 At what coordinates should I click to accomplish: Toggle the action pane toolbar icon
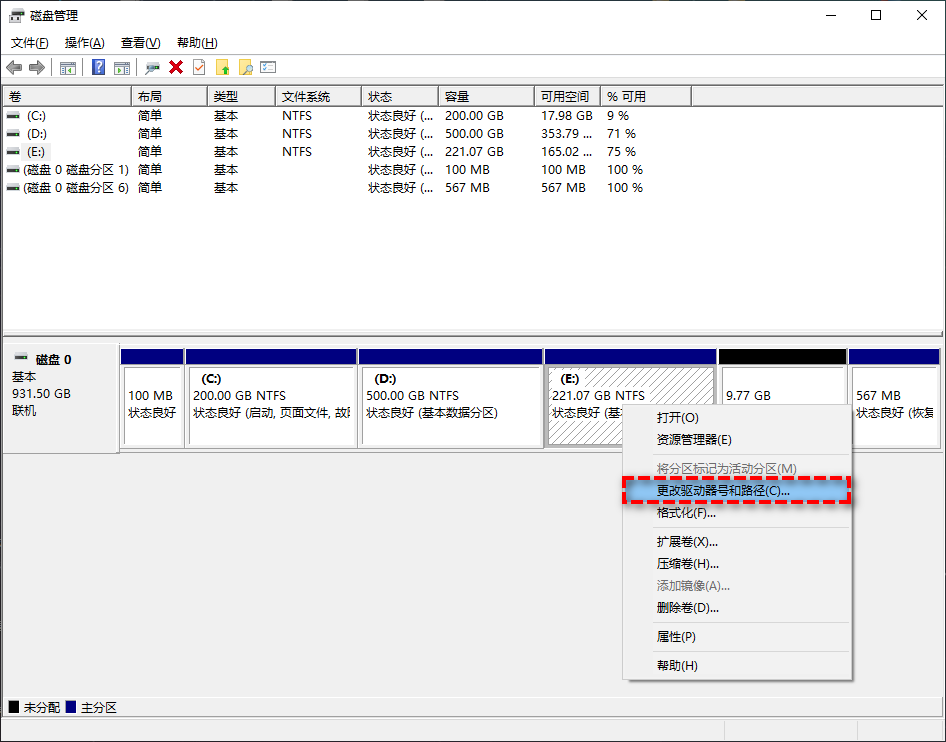point(122,68)
